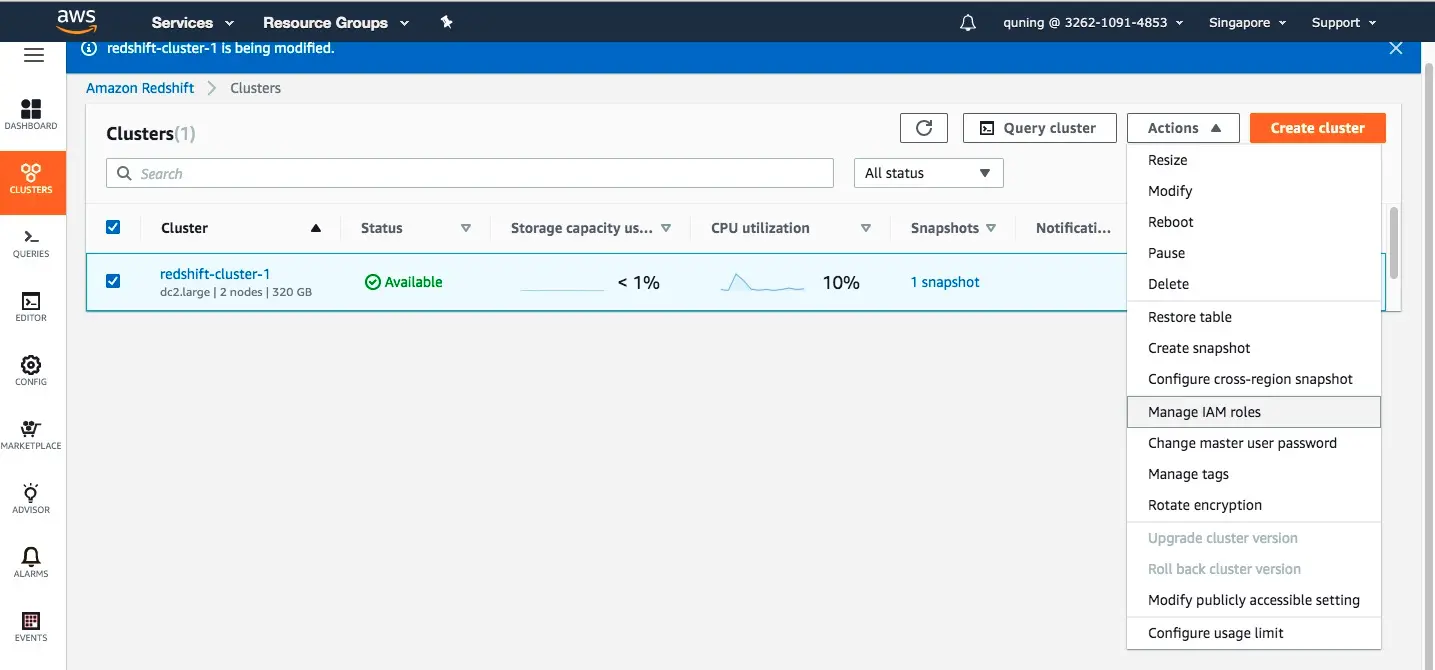1435x670 pixels.
Task: Click the vertical scrollbar of clusters table
Action: (1394, 243)
